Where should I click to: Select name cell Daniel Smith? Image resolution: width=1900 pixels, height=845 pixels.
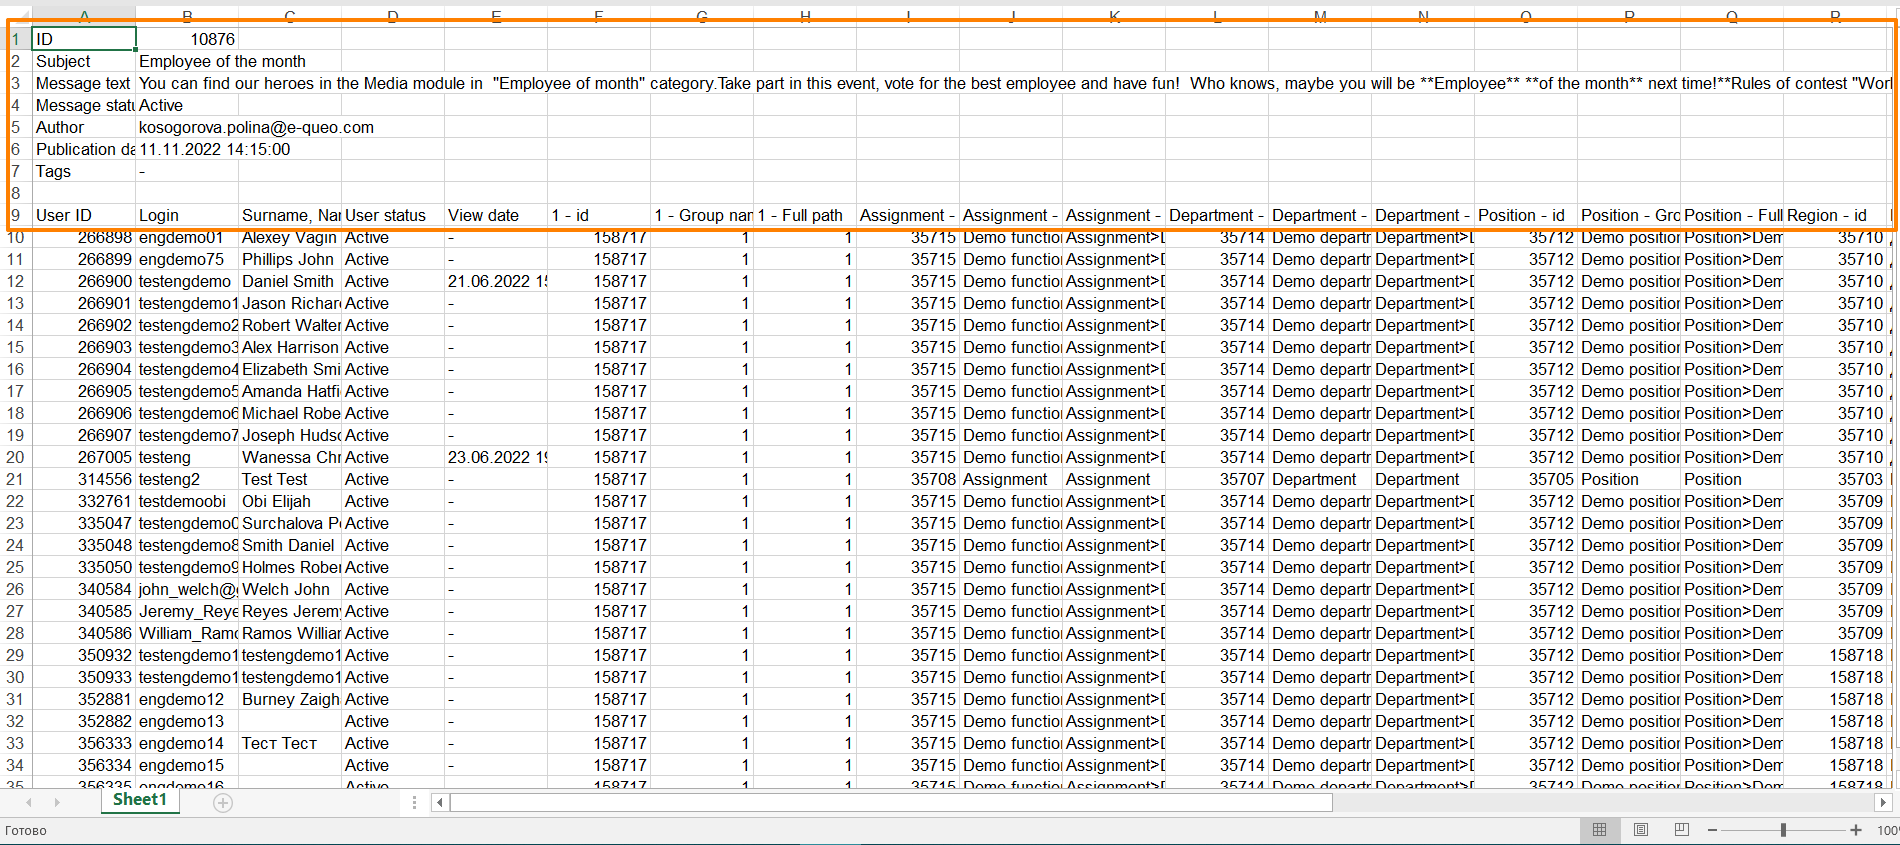pyautogui.click(x=290, y=281)
